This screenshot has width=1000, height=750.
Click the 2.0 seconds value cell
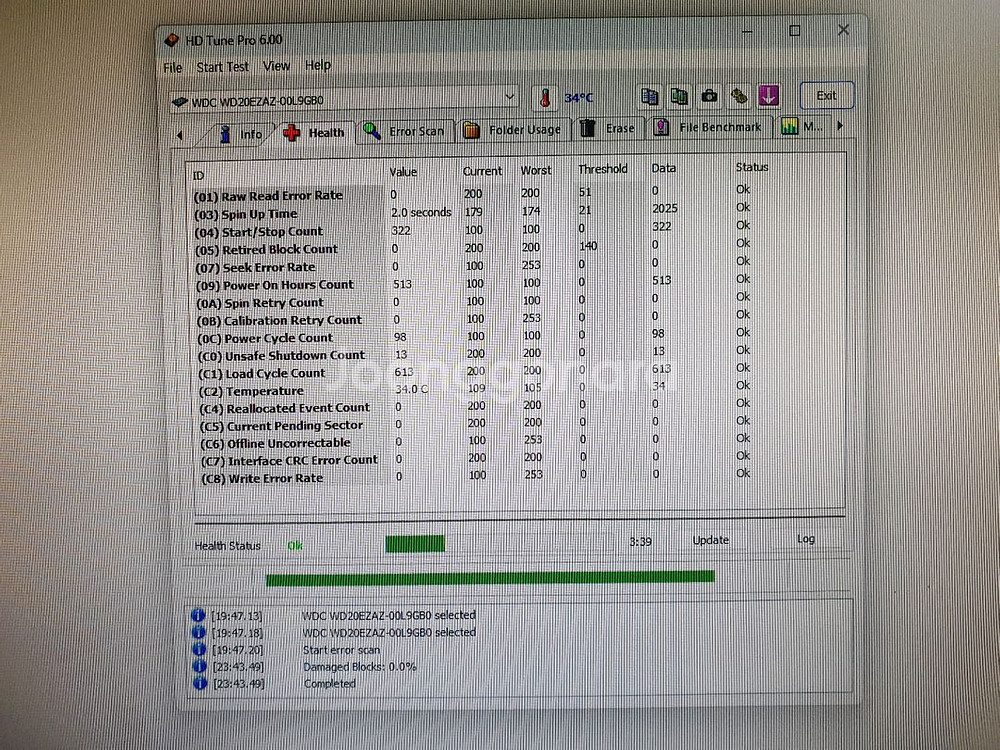(x=421, y=212)
